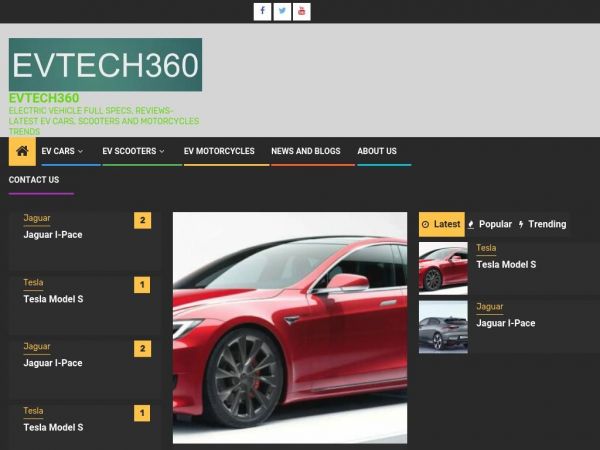Switch to the Latest tab
Screen dimensions: 600x450
pos(442,224)
